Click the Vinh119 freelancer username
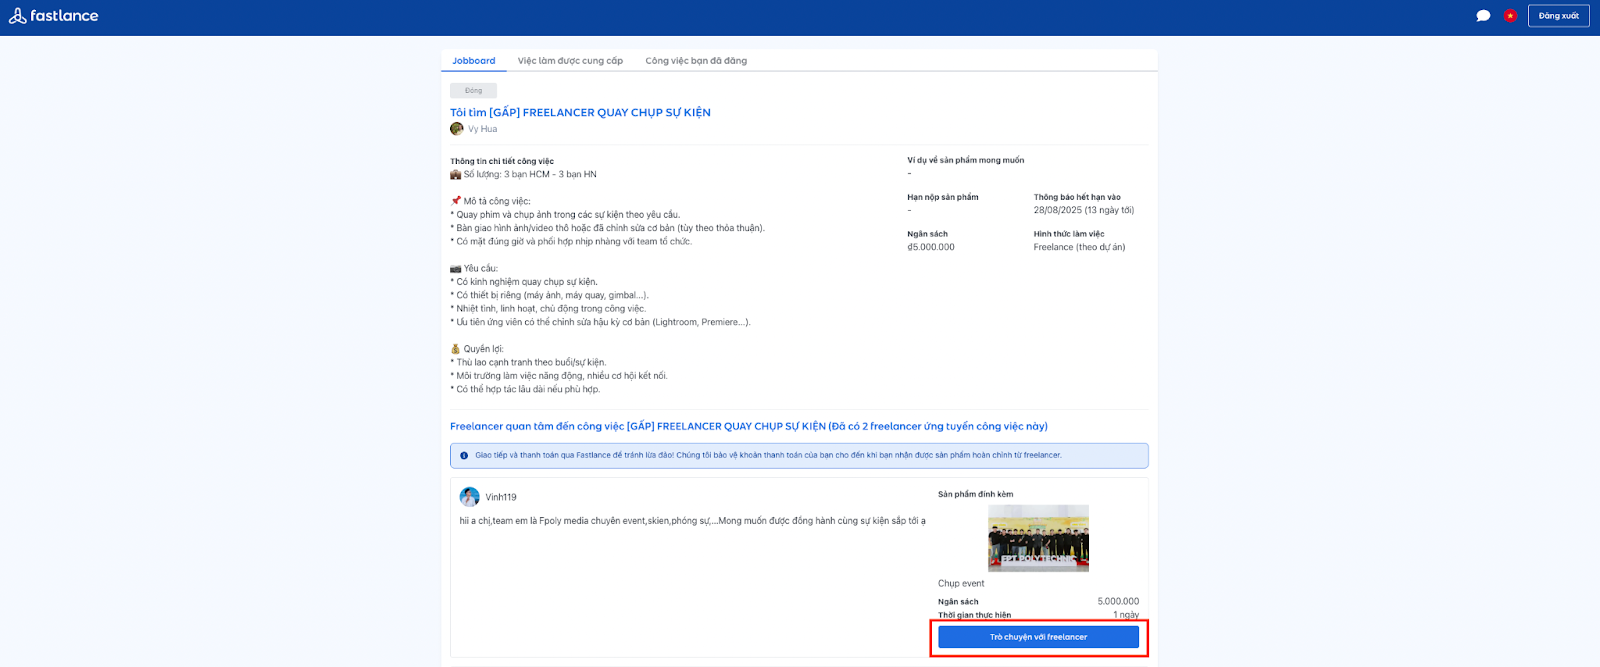This screenshot has width=1600, height=667. 501,497
